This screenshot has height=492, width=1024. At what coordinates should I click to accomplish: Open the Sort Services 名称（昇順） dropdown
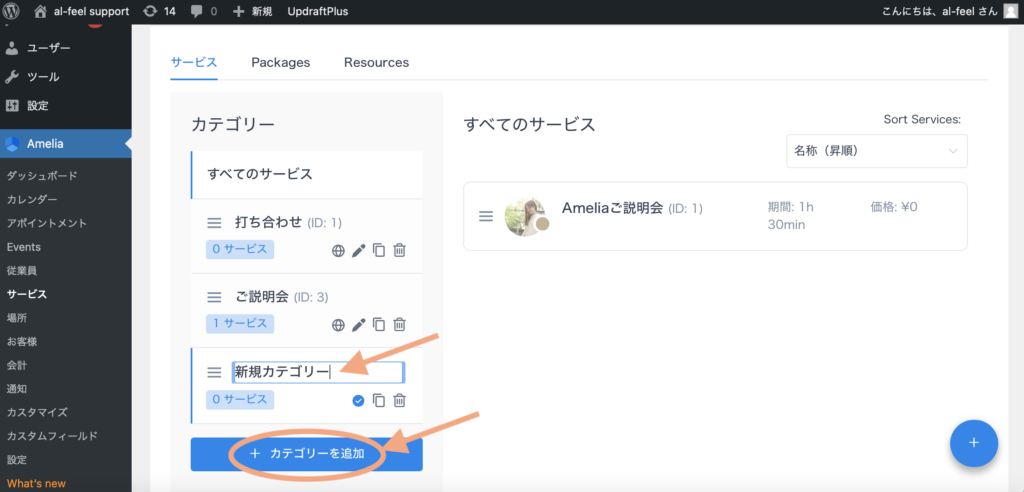coord(876,151)
